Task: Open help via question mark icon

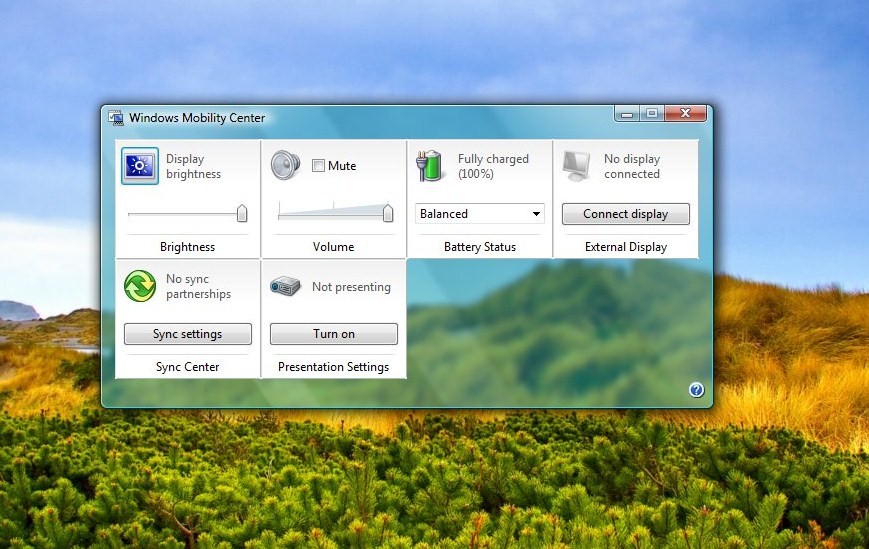Action: point(696,390)
